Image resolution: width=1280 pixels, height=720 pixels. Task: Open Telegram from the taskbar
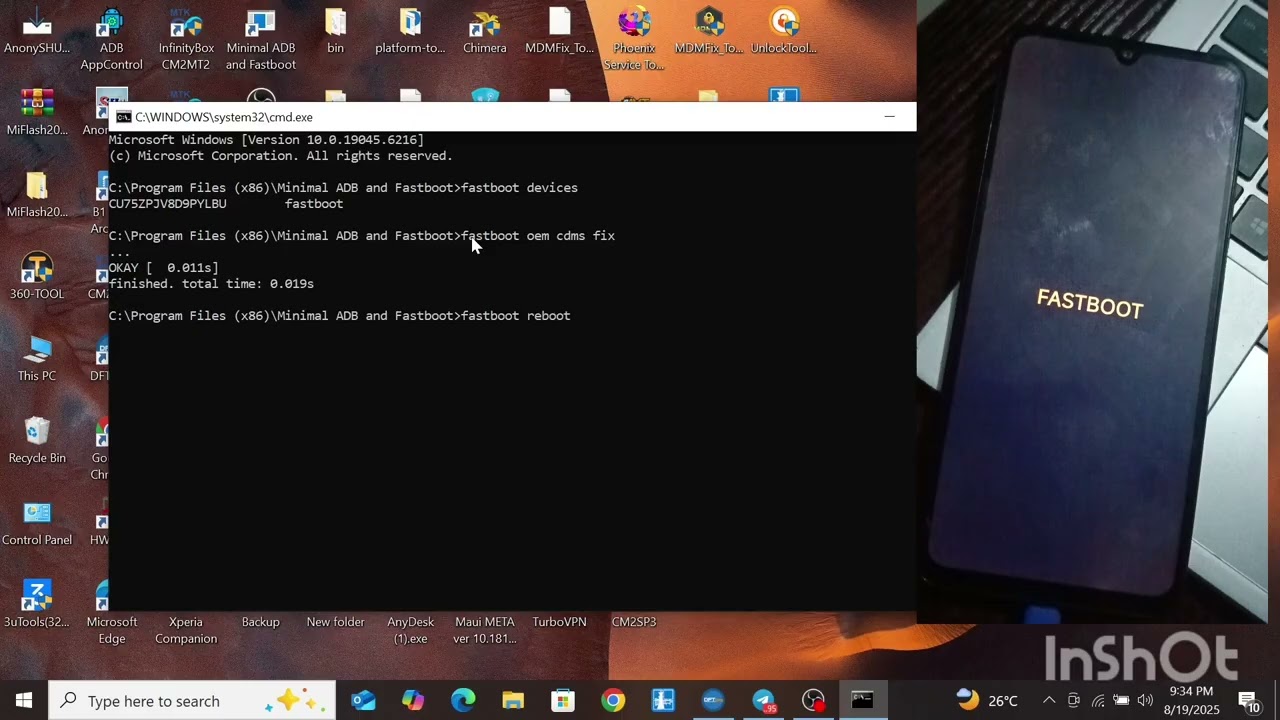pyautogui.click(x=763, y=700)
